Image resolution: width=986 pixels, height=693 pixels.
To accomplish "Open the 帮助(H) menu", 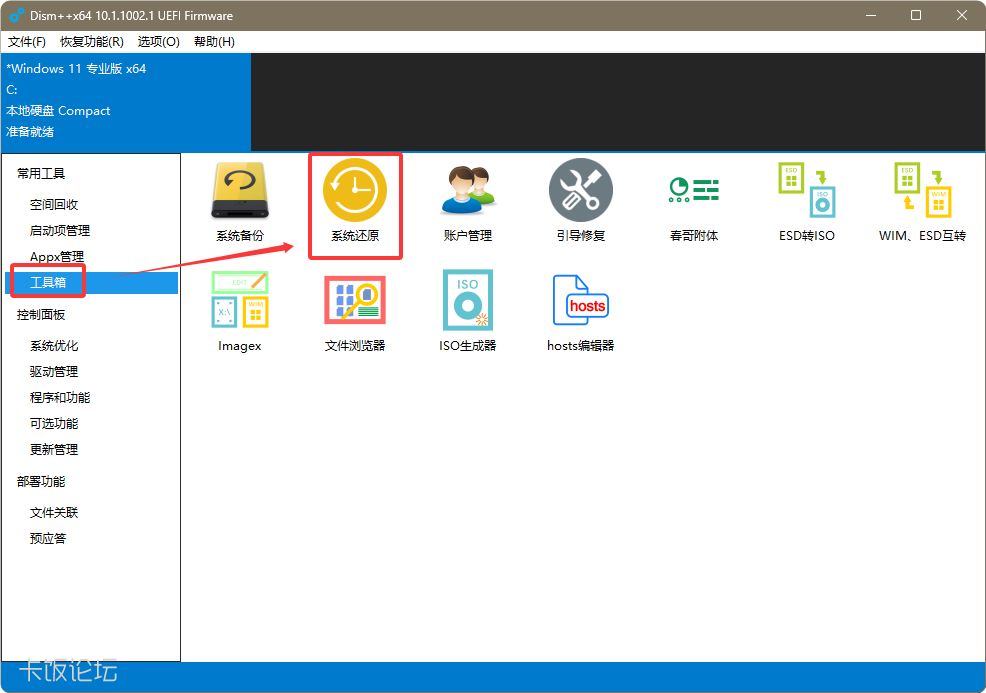I will tap(214, 42).
